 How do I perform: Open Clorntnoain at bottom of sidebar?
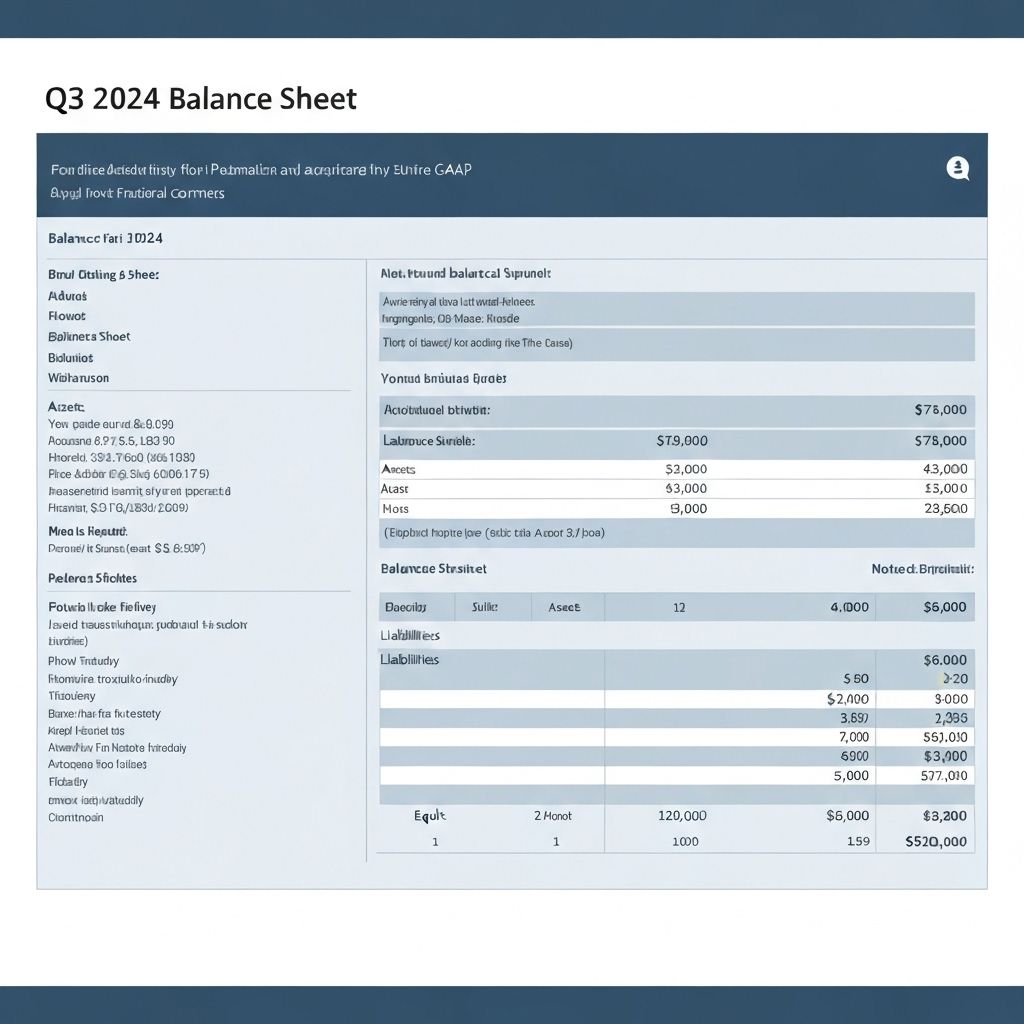[x=76, y=817]
